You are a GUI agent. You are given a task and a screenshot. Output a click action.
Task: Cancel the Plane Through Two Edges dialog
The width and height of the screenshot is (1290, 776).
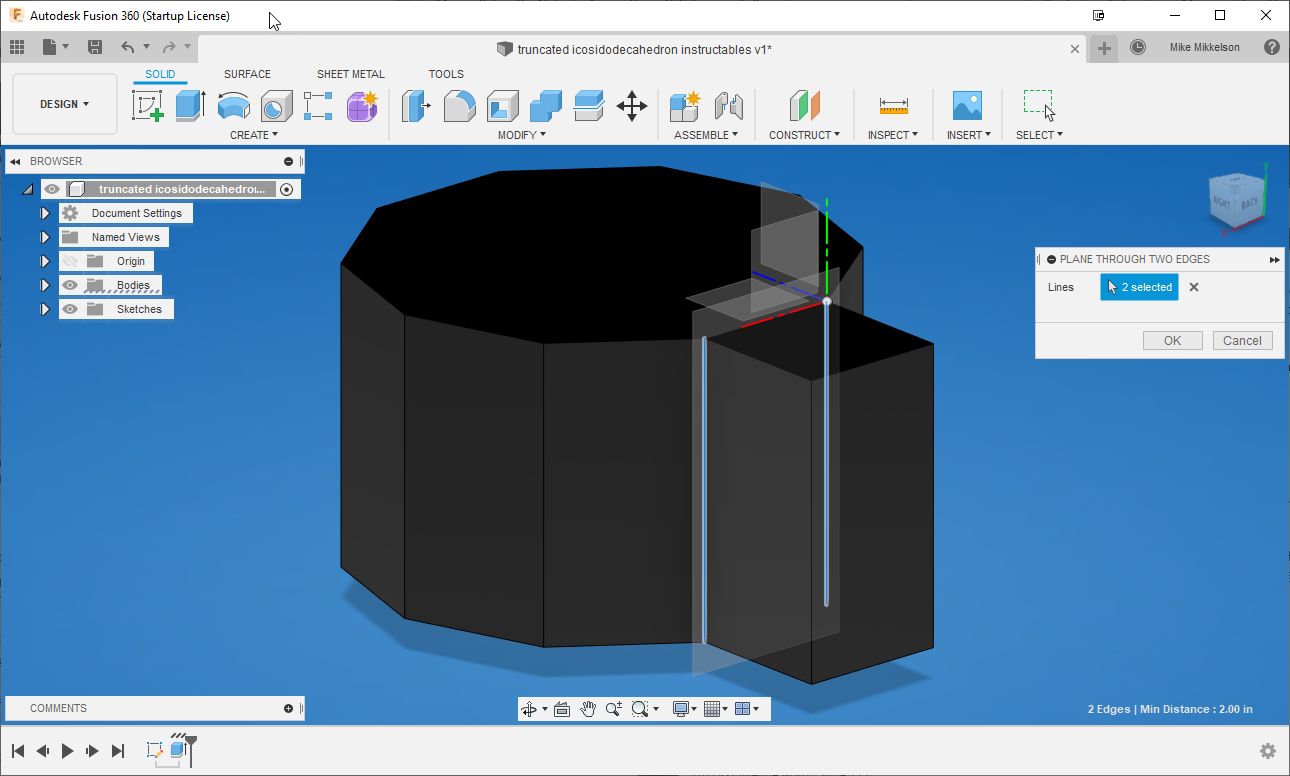pos(1242,340)
